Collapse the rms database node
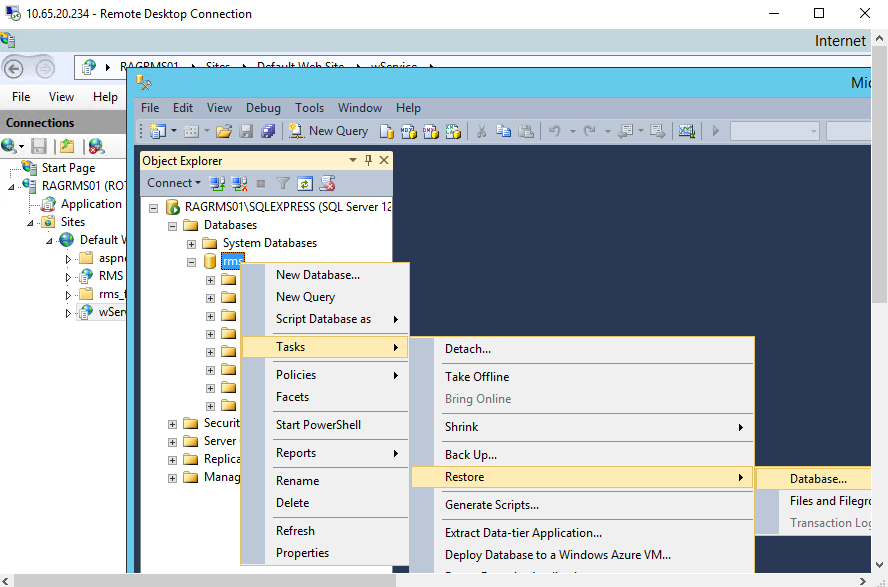This screenshot has height=587, width=888. point(191,262)
